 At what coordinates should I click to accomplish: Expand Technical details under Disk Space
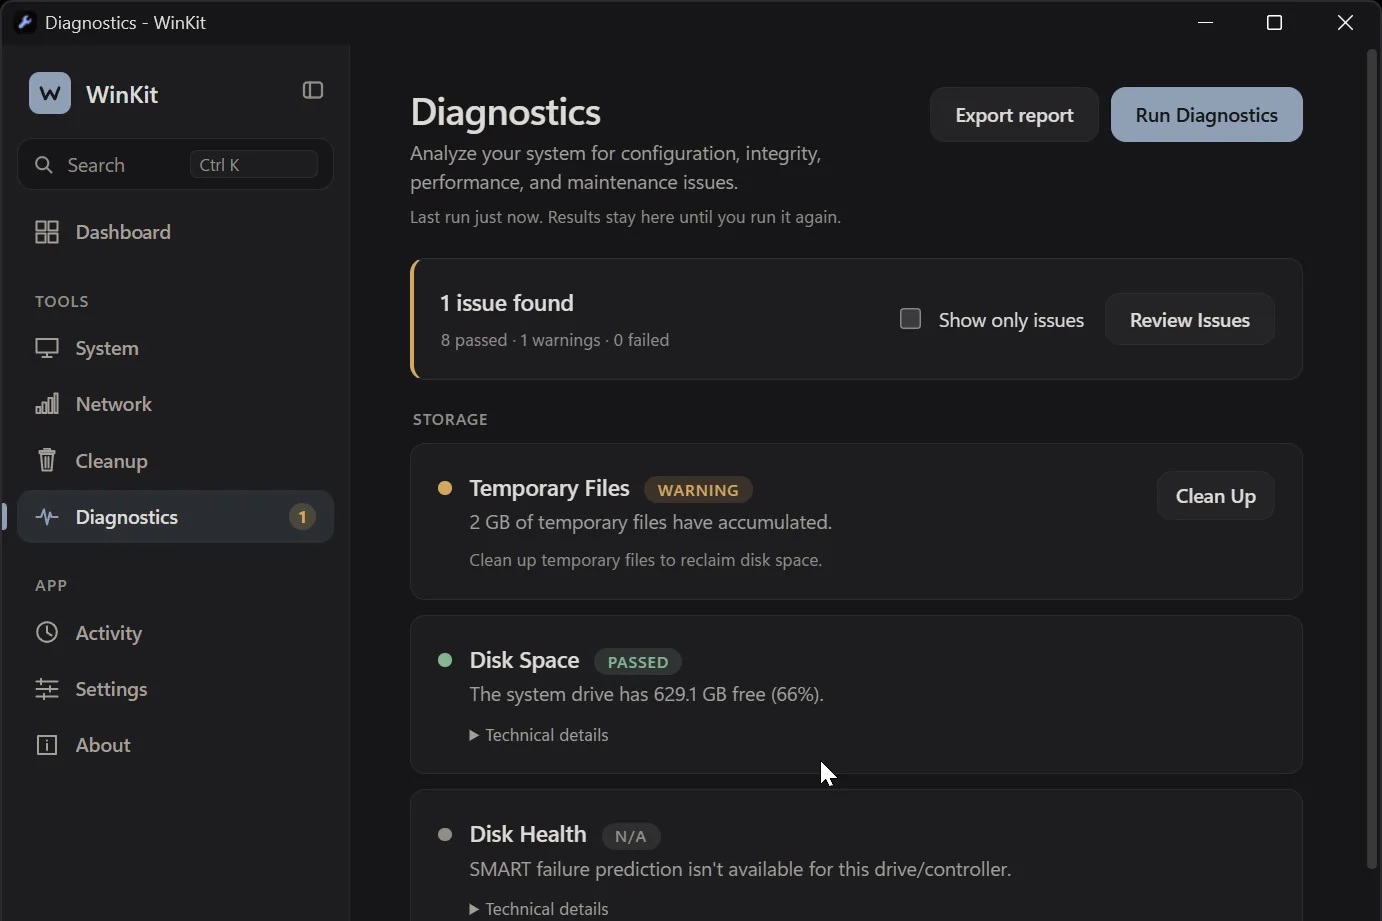539,735
